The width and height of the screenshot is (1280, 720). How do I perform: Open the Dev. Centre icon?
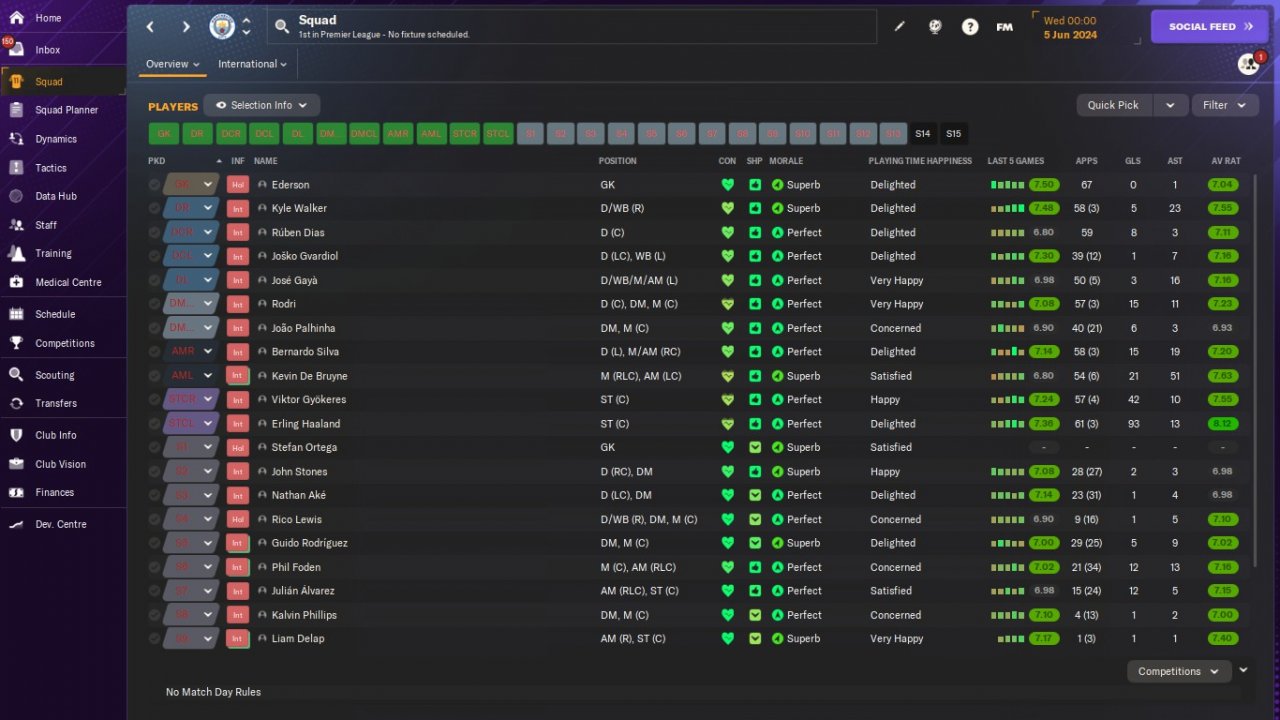pyautogui.click(x=16, y=524)
